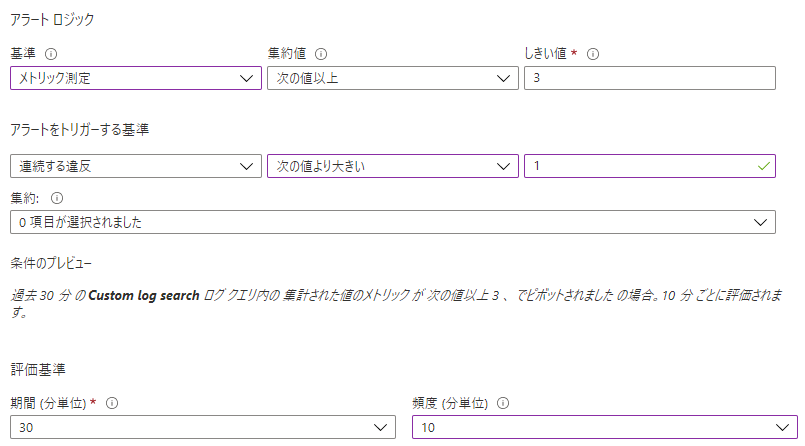The width and height of the screenshot is (805, 446).
Task: Show info tooltip next to しきい値 label
Action: click(593, 54)
